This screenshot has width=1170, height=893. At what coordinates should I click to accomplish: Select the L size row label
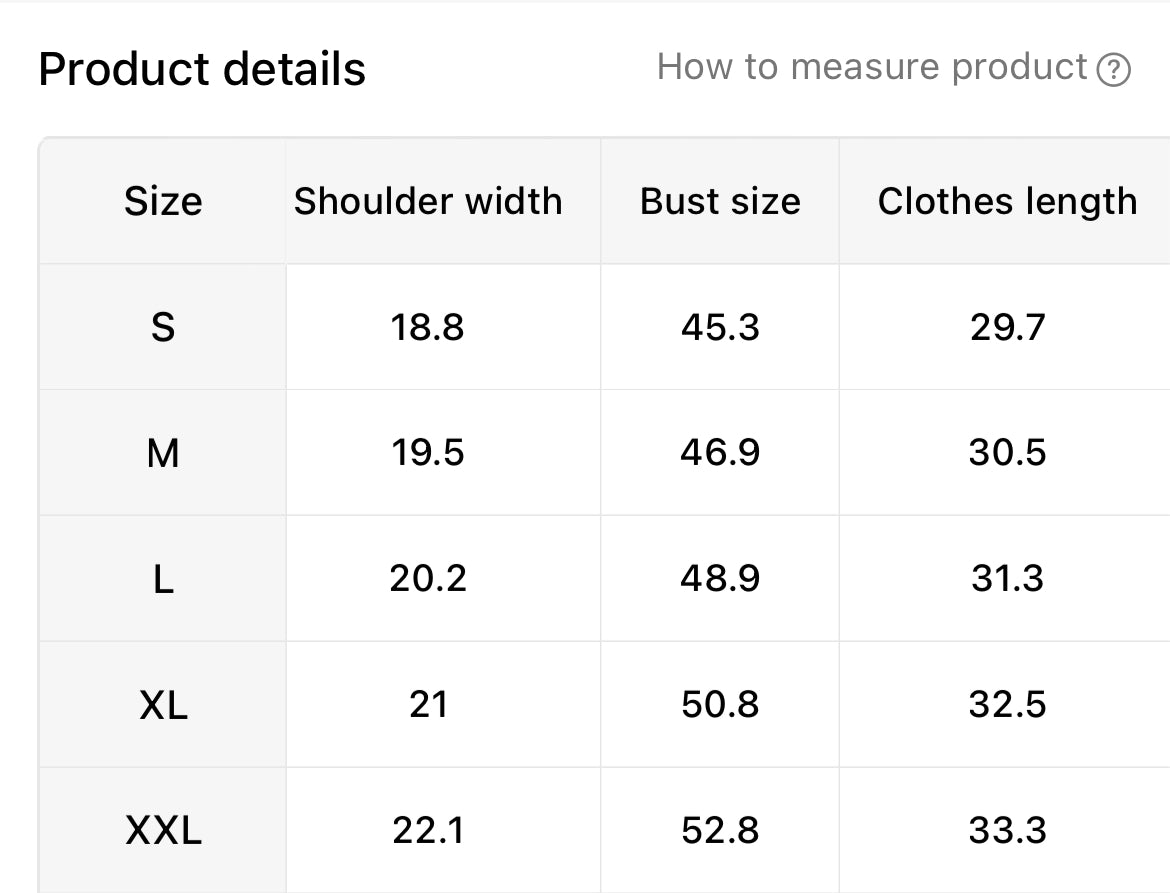pos(163,579)
